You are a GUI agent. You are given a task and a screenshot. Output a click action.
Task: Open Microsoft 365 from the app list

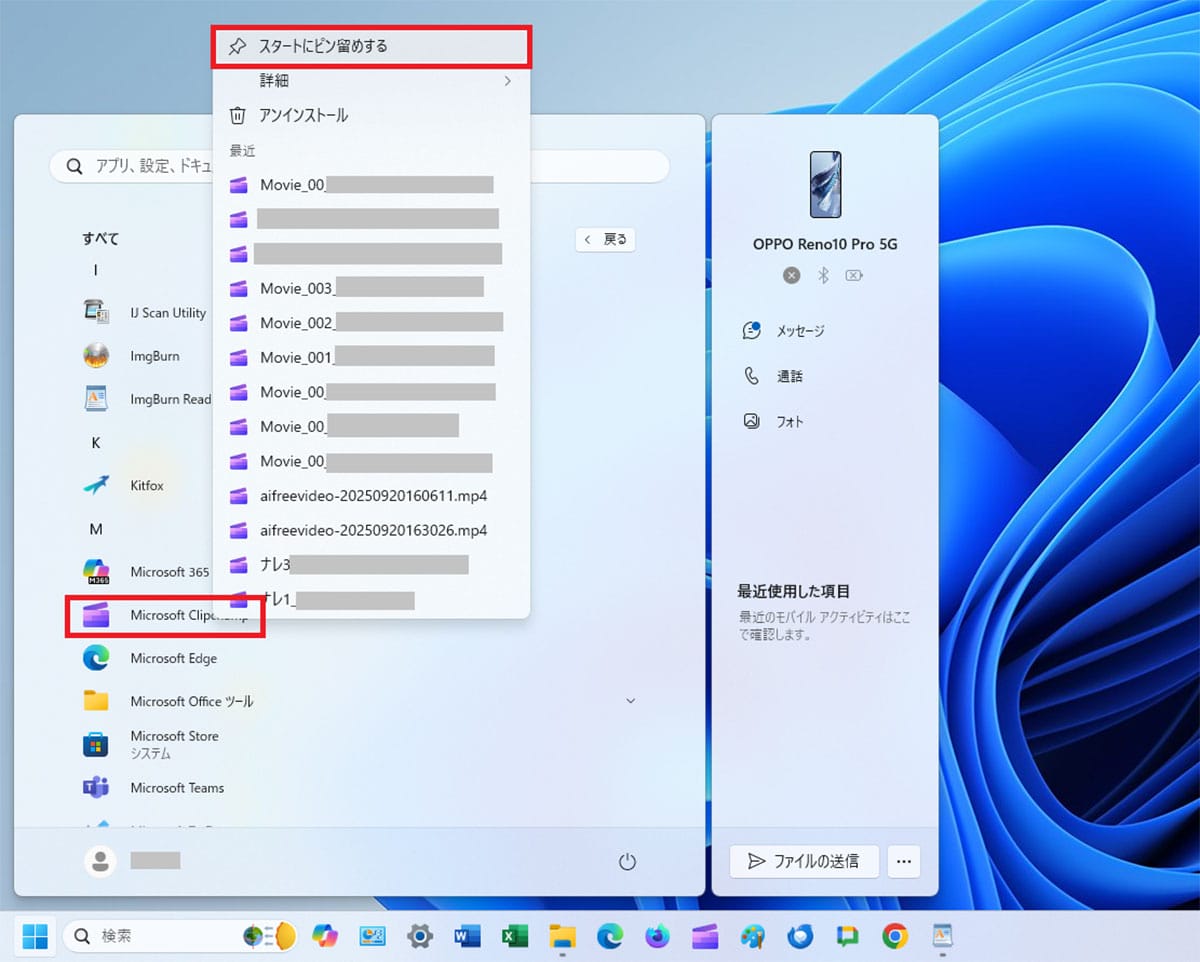point(145,572)
